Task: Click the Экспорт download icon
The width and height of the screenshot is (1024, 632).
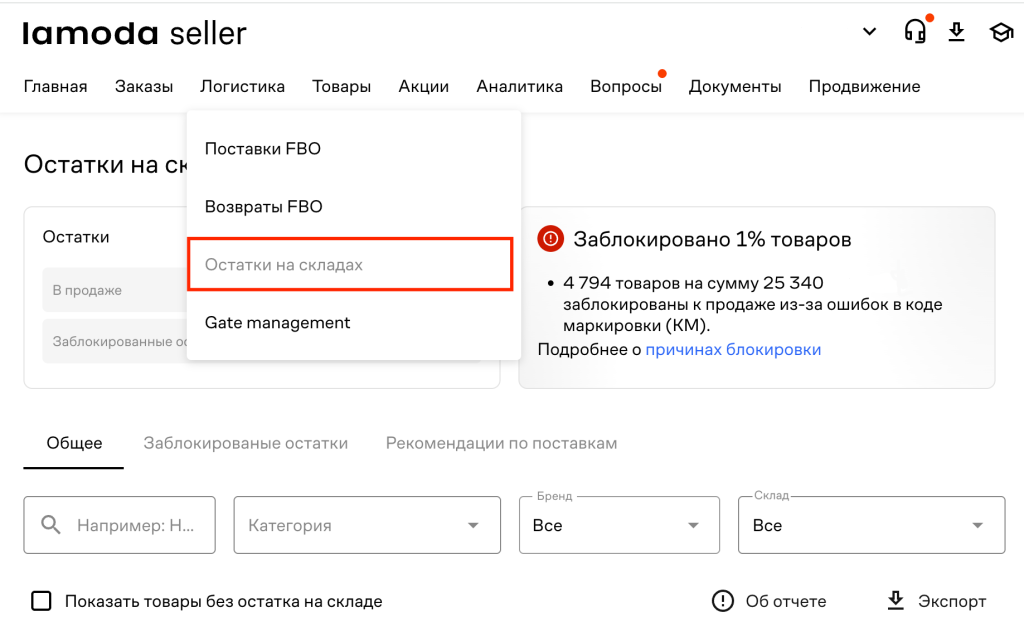Action: tap(896, 601)
